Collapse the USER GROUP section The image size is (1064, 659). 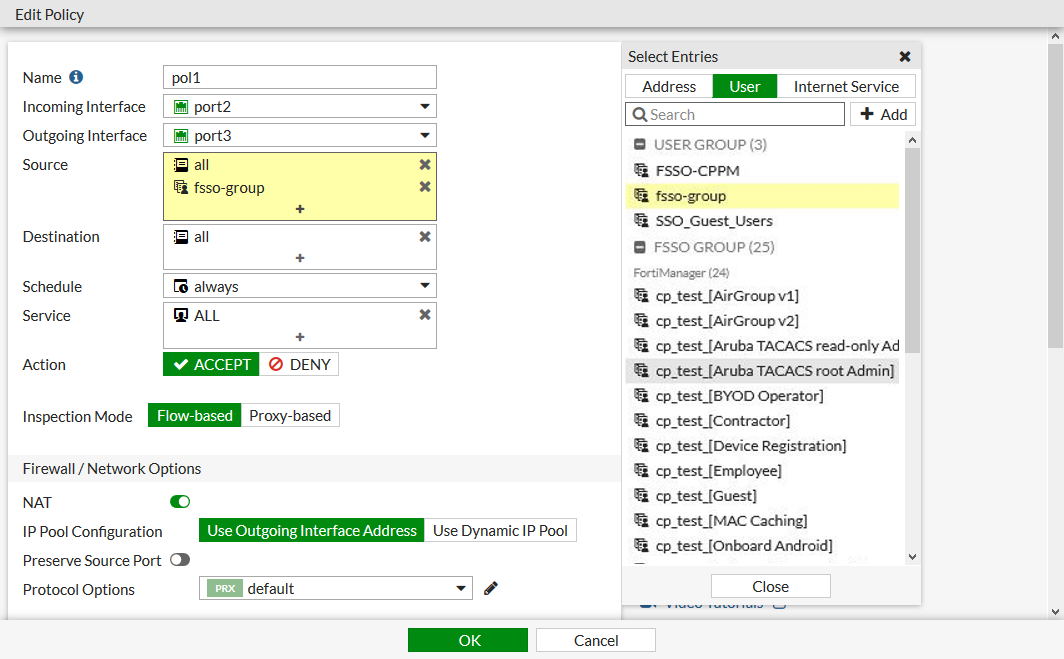coord(640,144)
